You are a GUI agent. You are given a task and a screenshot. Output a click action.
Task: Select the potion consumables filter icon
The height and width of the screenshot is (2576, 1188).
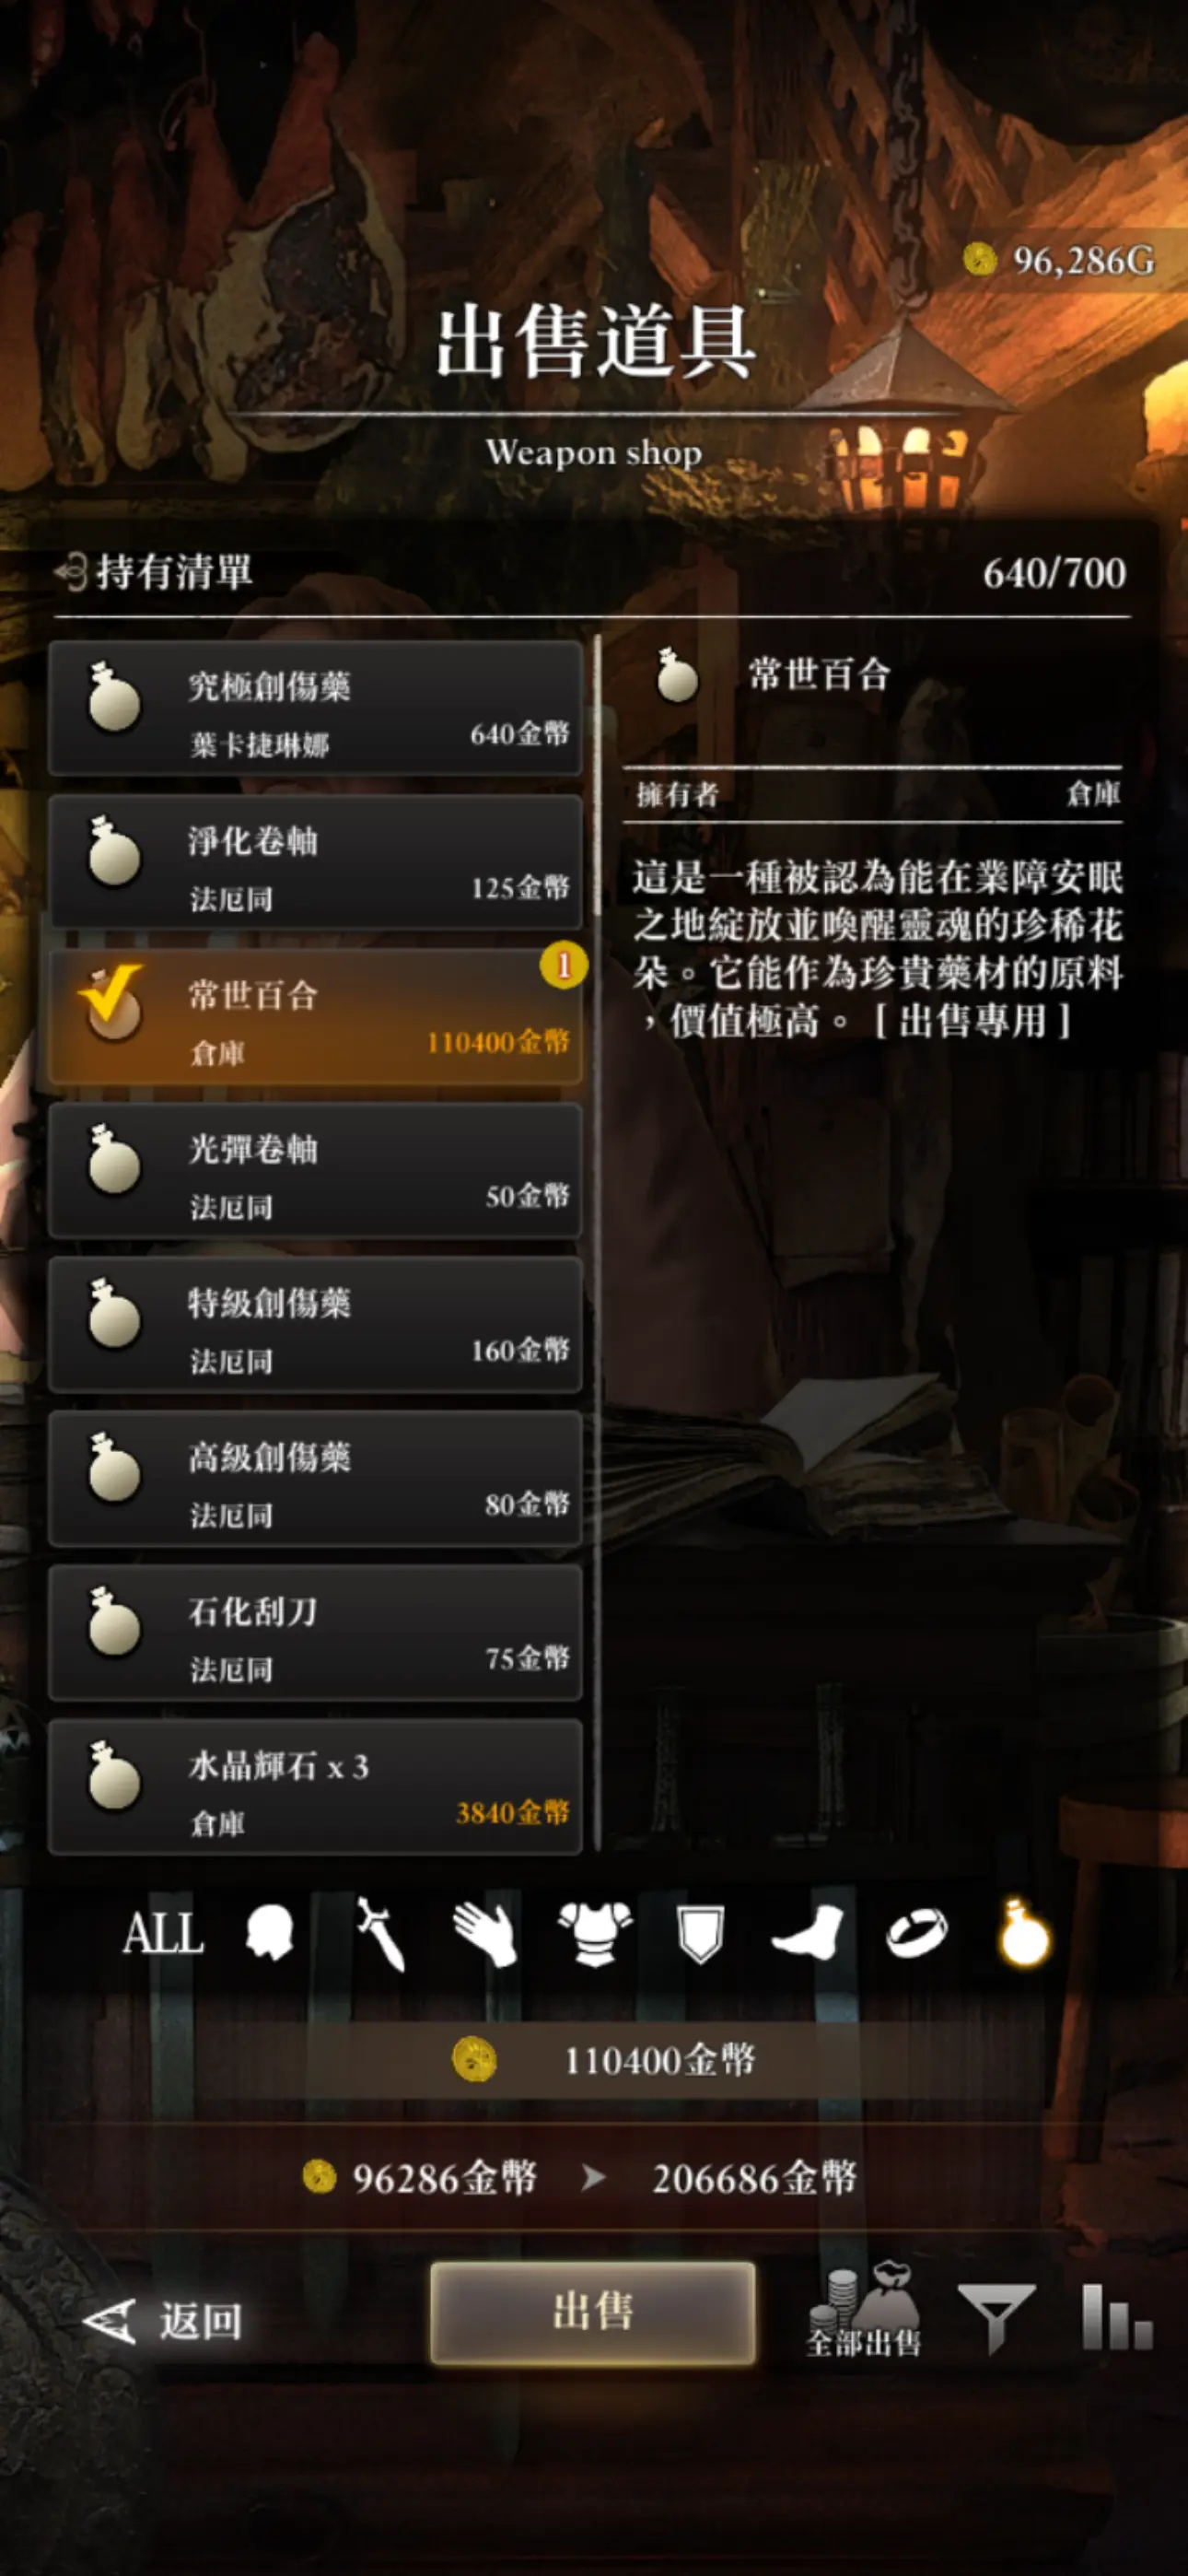pyautogui.click(x=1025, y=1932)
